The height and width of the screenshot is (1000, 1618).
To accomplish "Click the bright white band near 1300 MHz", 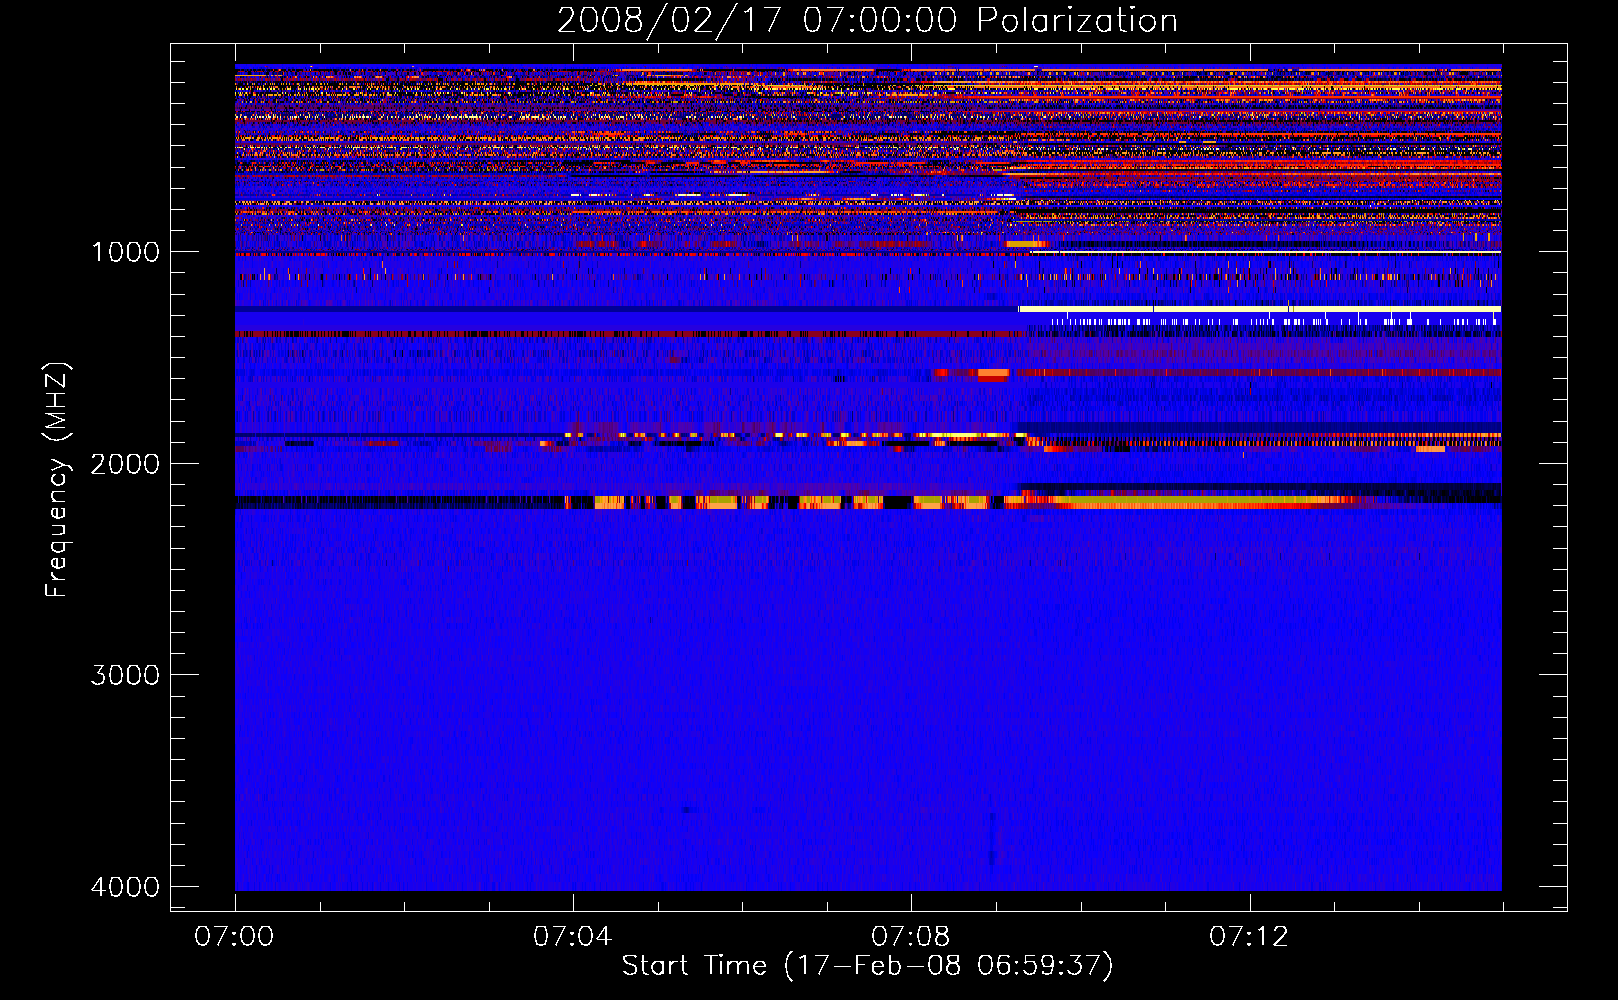I will click(1260, 309).
